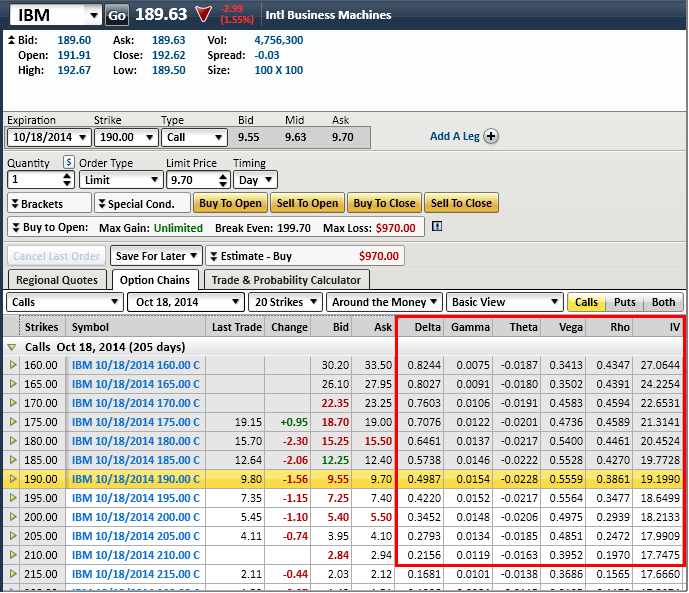The width and height of the screenshot is (689, 593).
Task: Click the Strikes column header
Action: pyautogui.click(x=42, y=327)
